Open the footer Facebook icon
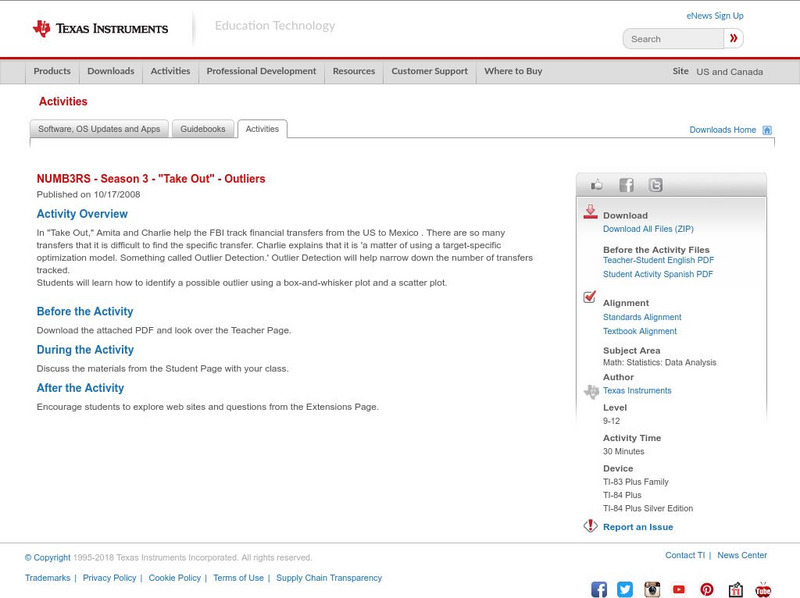The width and height of the screenshot is (800, 598). tap(599, 589)
